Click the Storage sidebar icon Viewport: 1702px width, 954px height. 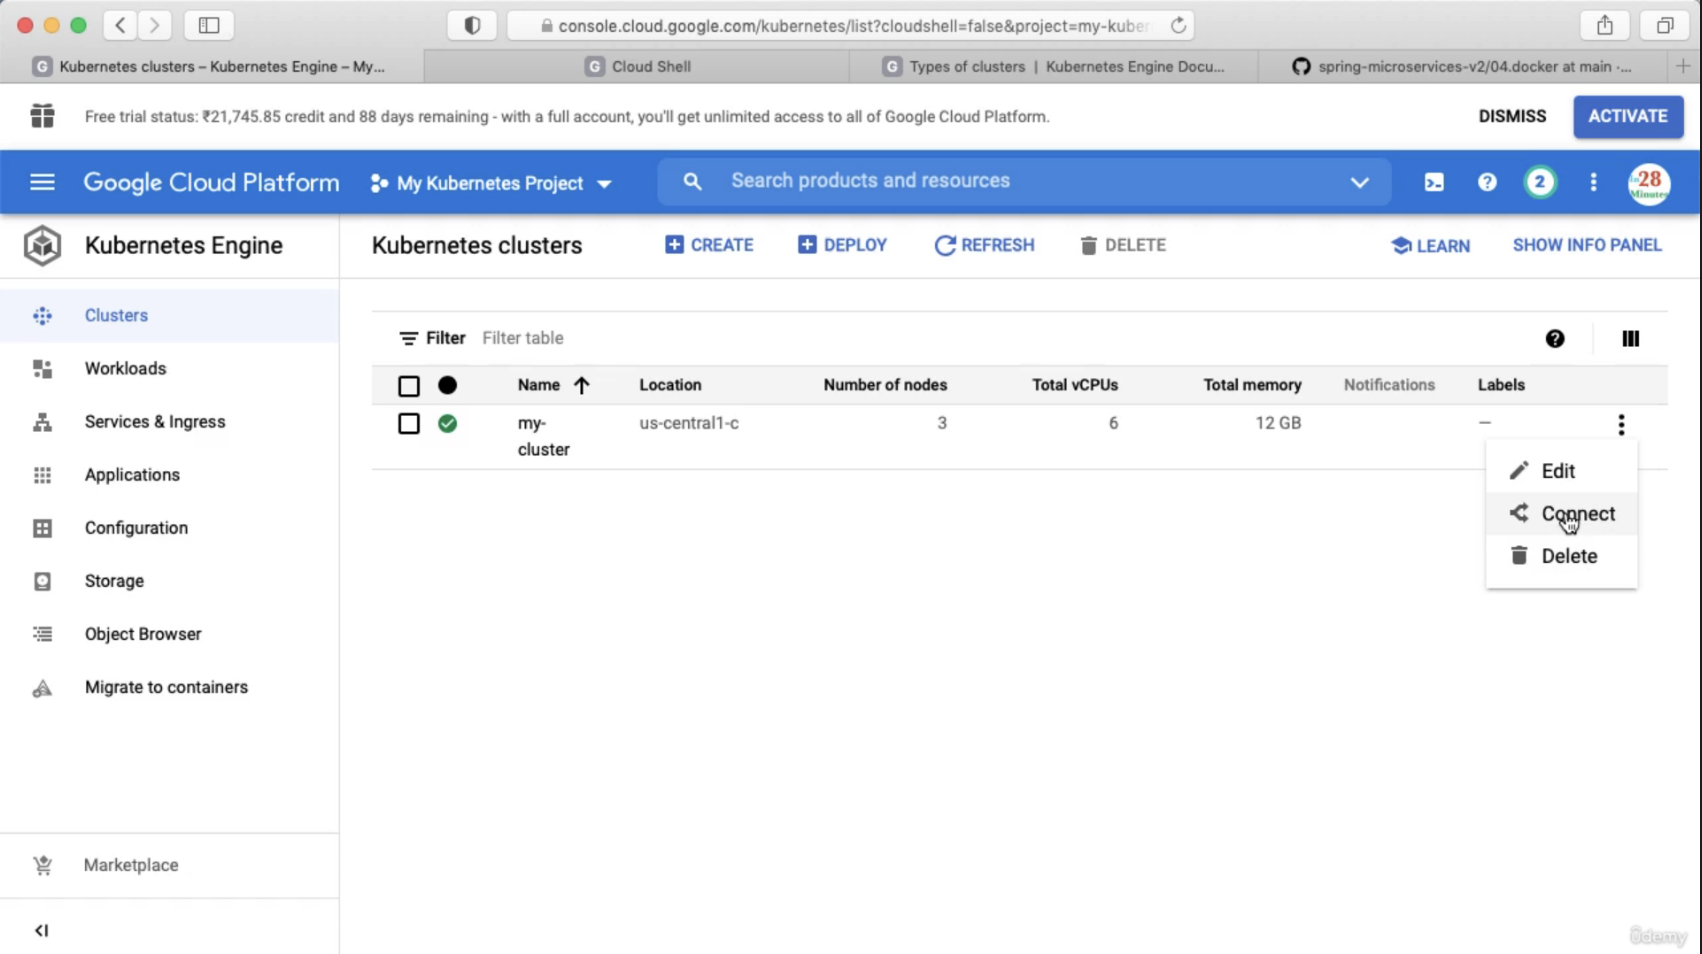pos(42,581)
